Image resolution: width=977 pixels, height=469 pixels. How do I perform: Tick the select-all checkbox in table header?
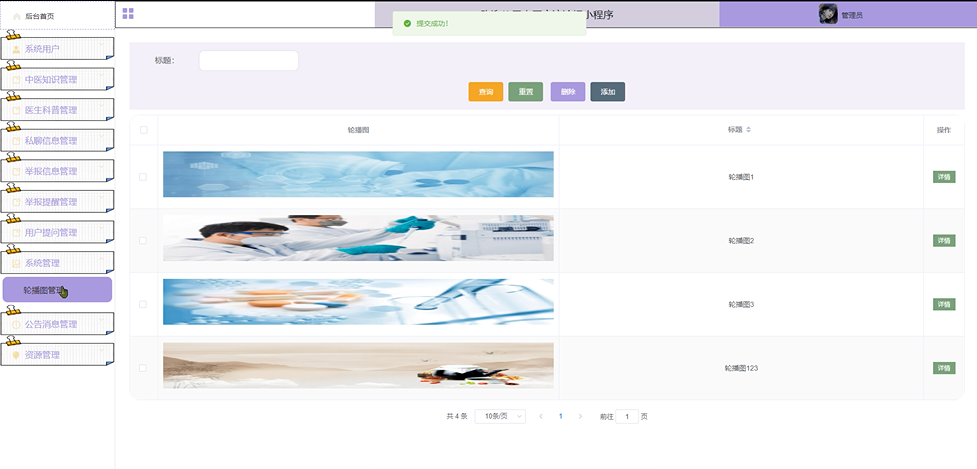(x=143, y=130)
